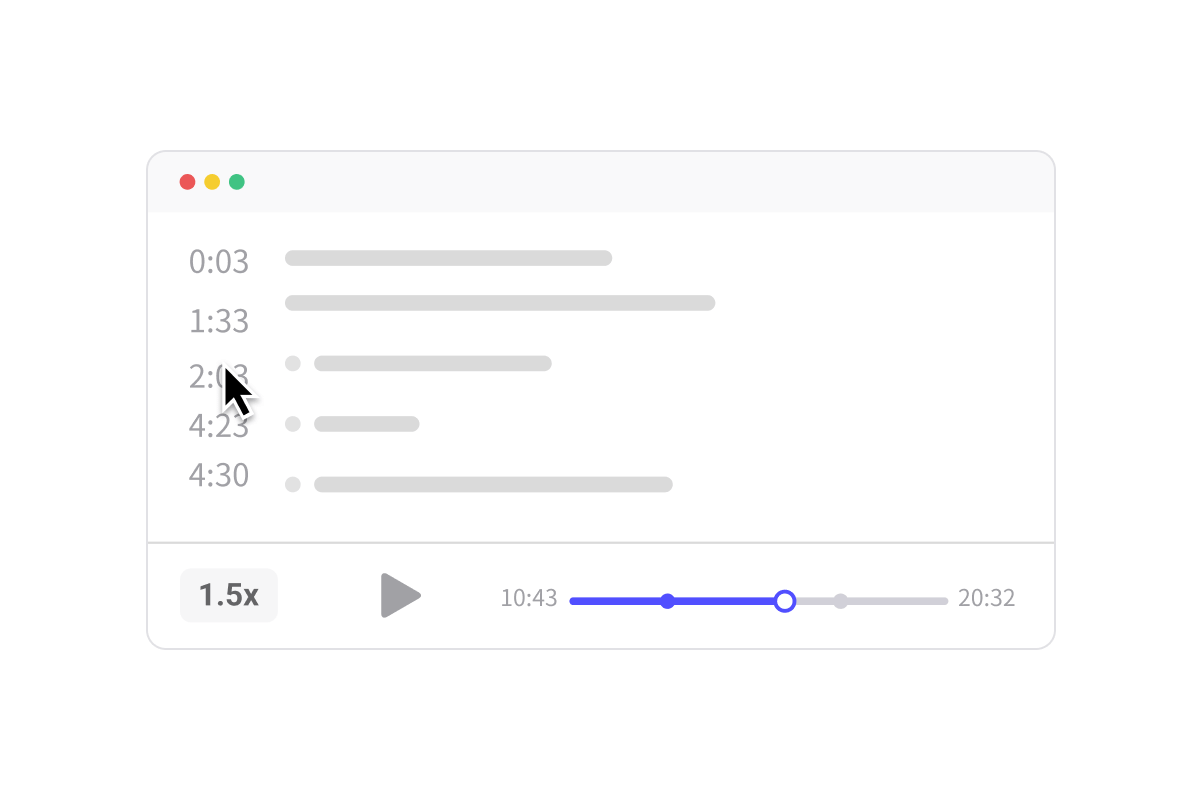1200x800 pixels.
Task: Click the bullet dot of the middle transcript line
Action: click(293, 364)
